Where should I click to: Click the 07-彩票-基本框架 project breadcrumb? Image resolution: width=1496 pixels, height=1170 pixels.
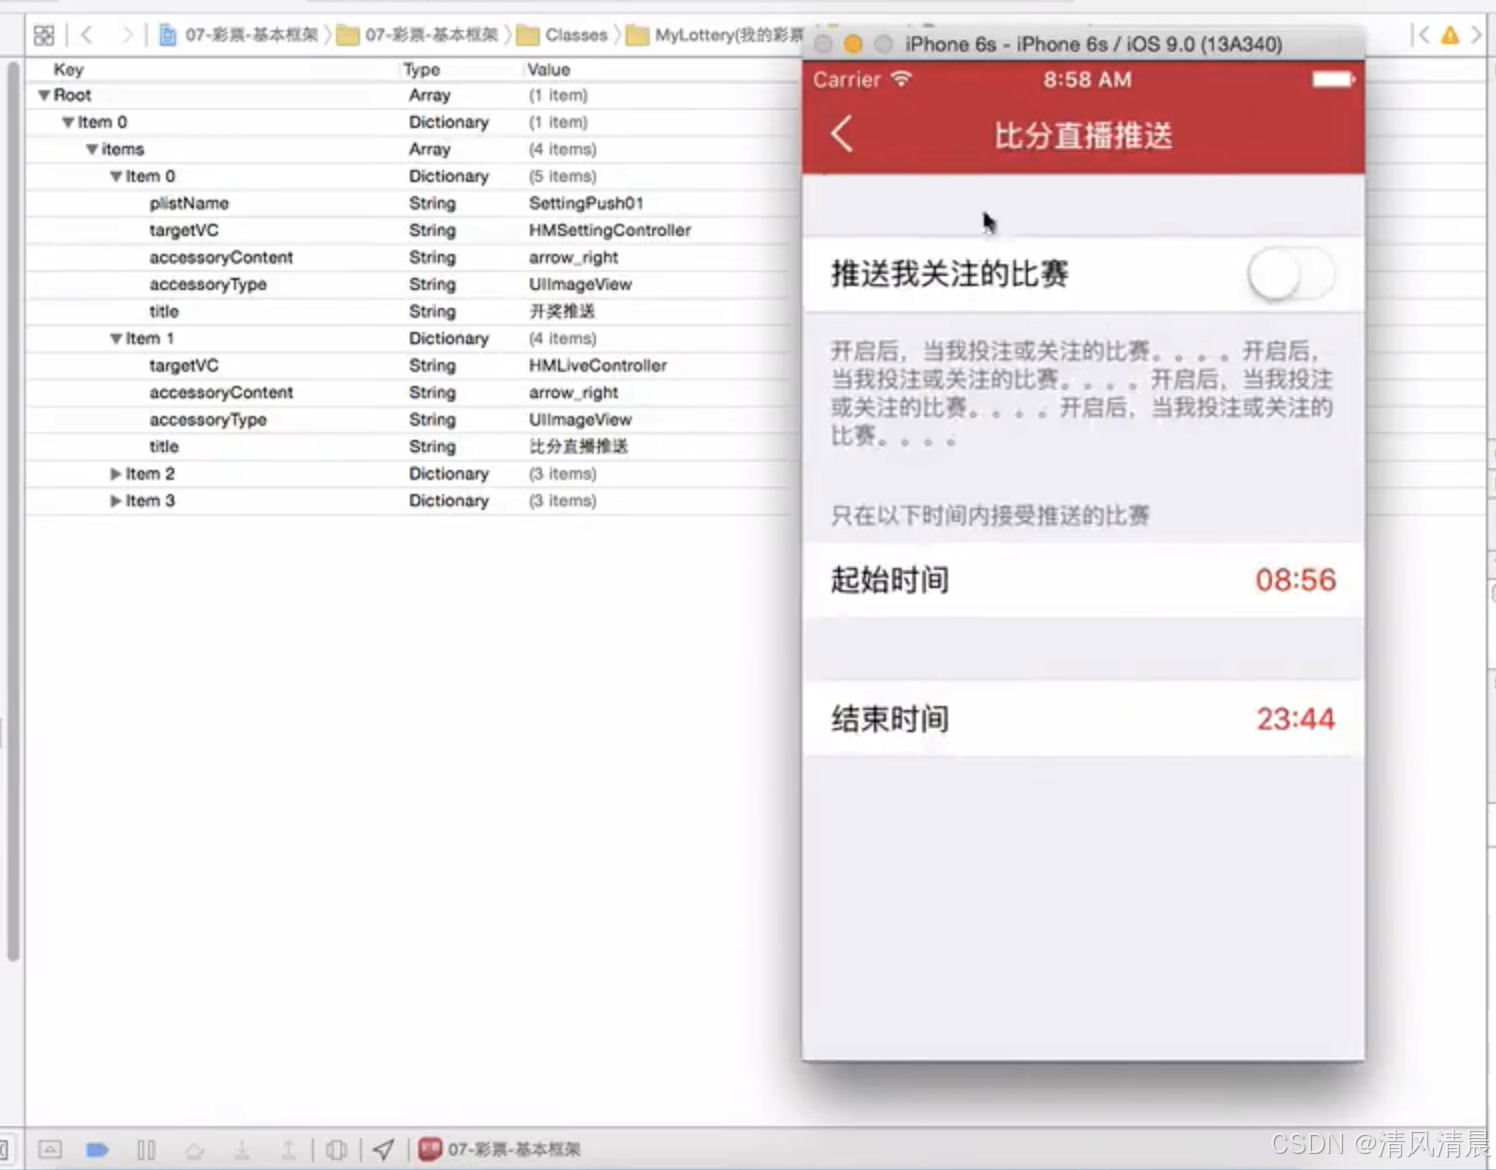(238, 35)
